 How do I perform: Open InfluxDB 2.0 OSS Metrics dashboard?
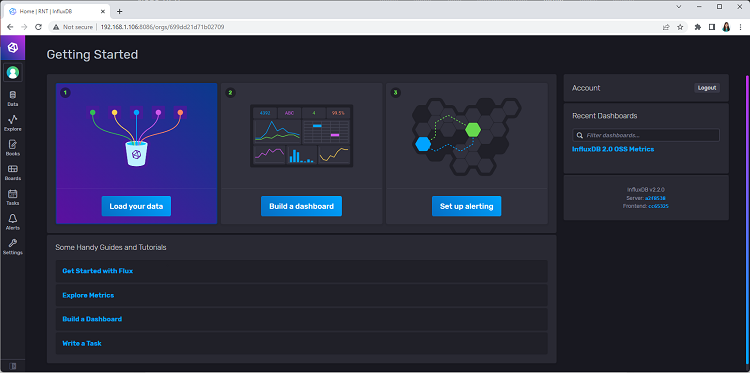tap(613, 149)
